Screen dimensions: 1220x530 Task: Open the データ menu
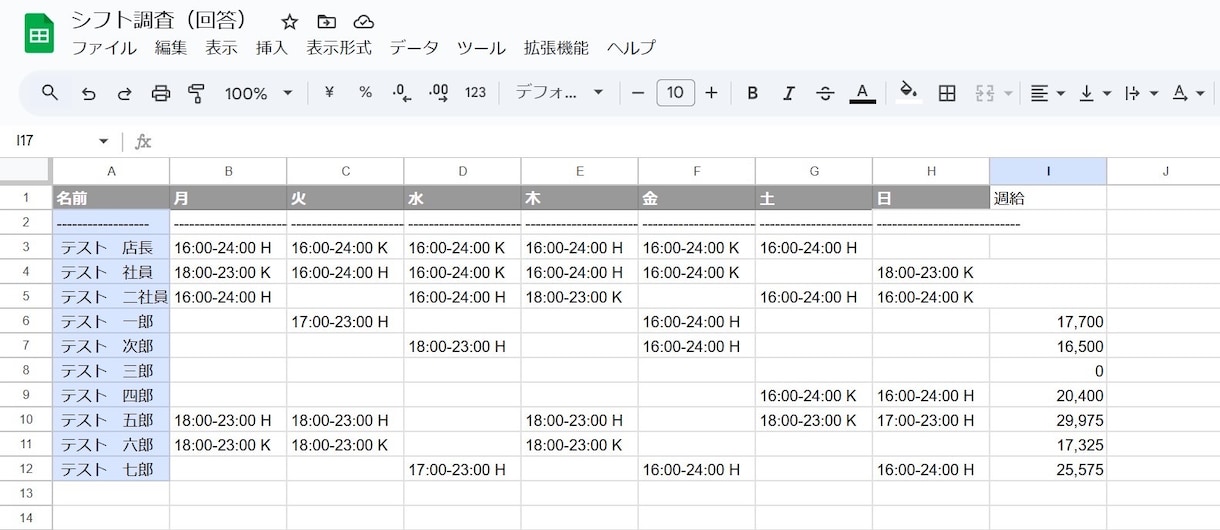pos(414,47)
